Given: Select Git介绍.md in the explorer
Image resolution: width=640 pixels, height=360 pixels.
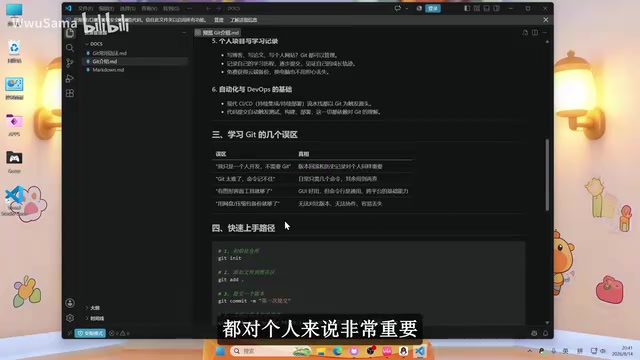Looking at the screenshot, I should [105, 61].
